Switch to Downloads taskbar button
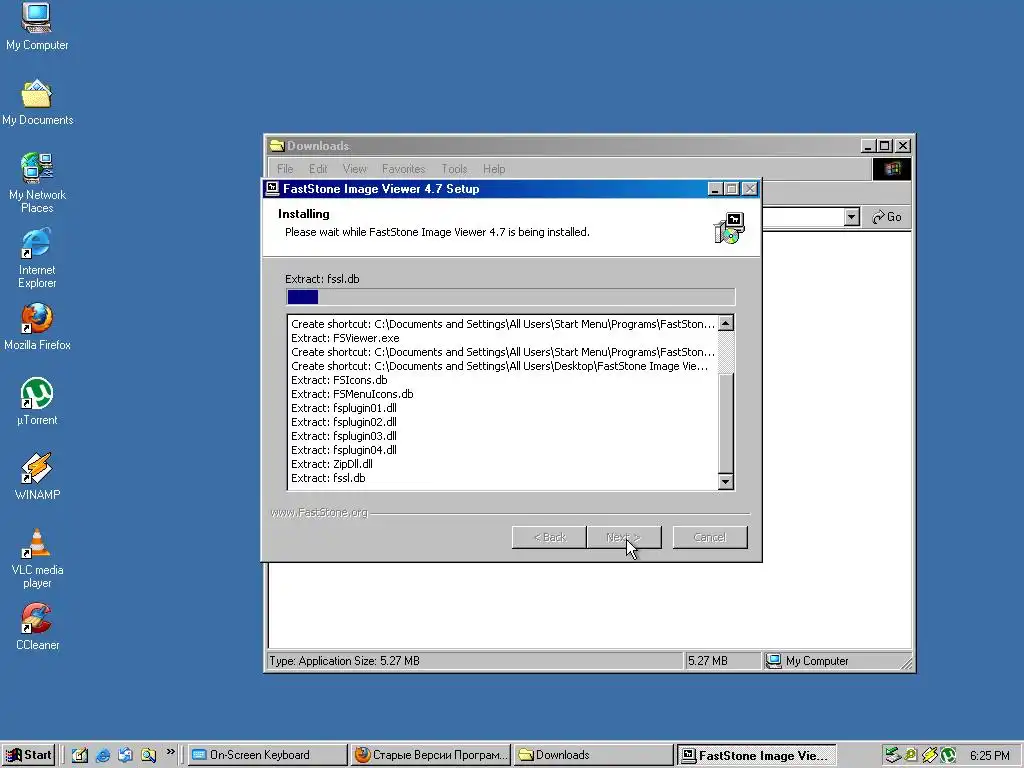 coord(594,755)
